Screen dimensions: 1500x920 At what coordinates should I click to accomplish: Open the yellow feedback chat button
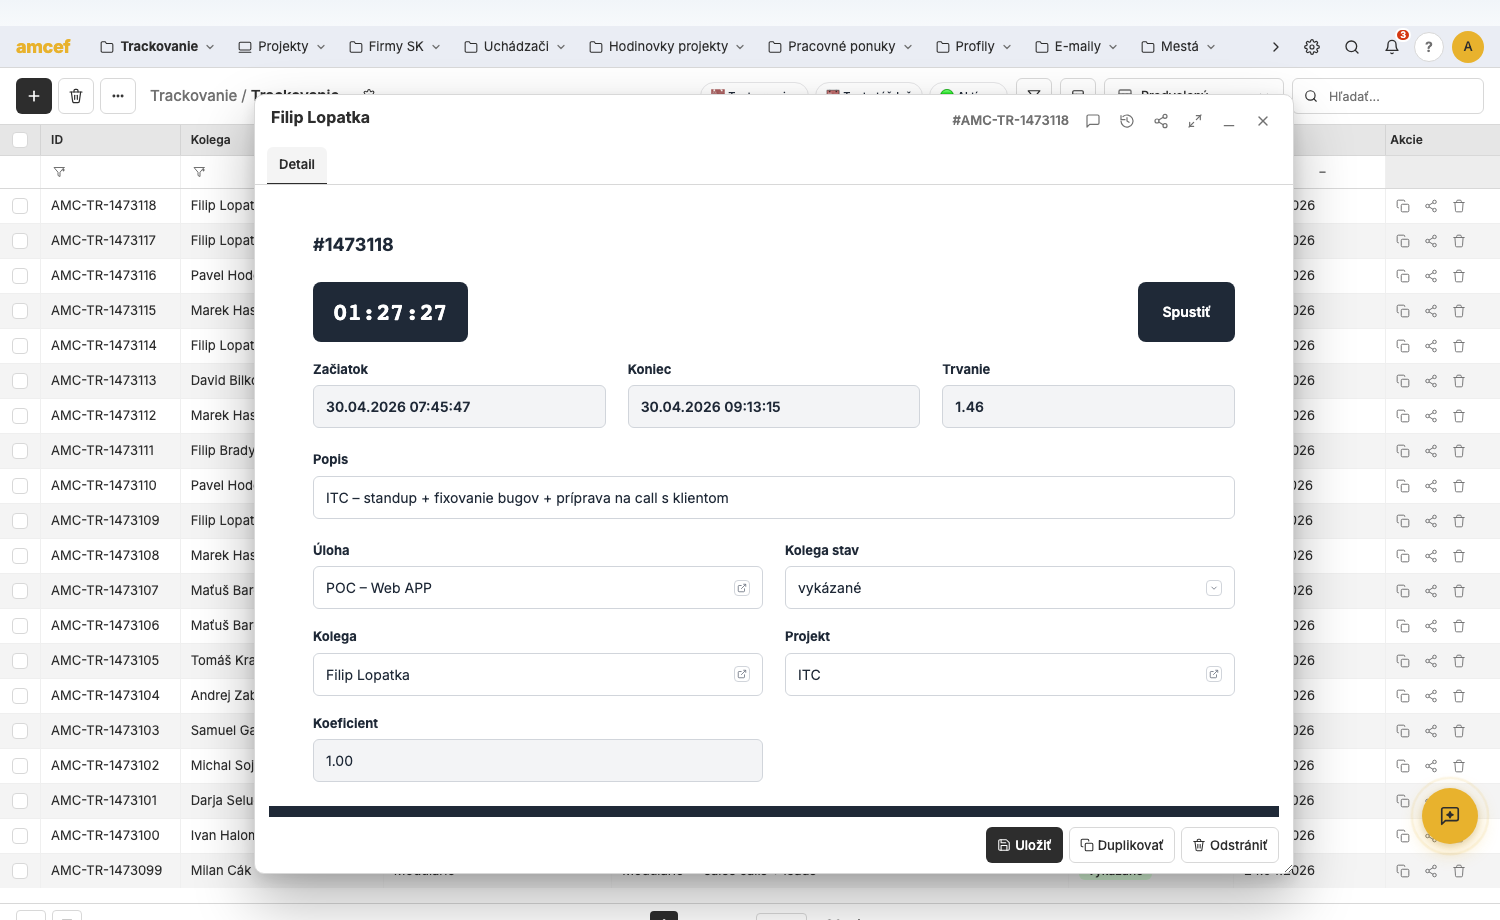coord(1450,816)
